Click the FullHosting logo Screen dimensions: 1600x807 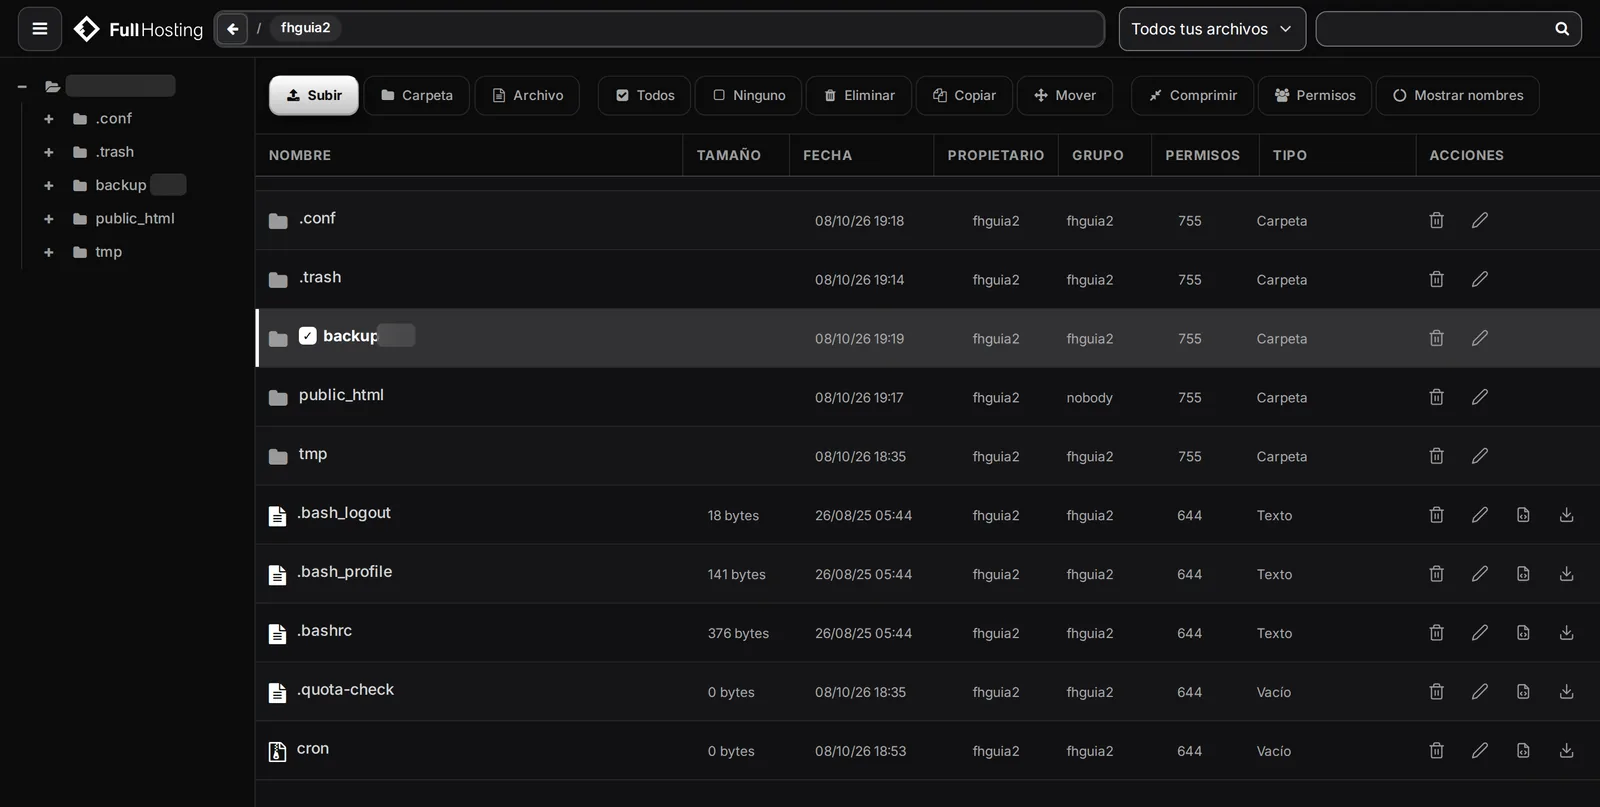click(139, 30)
